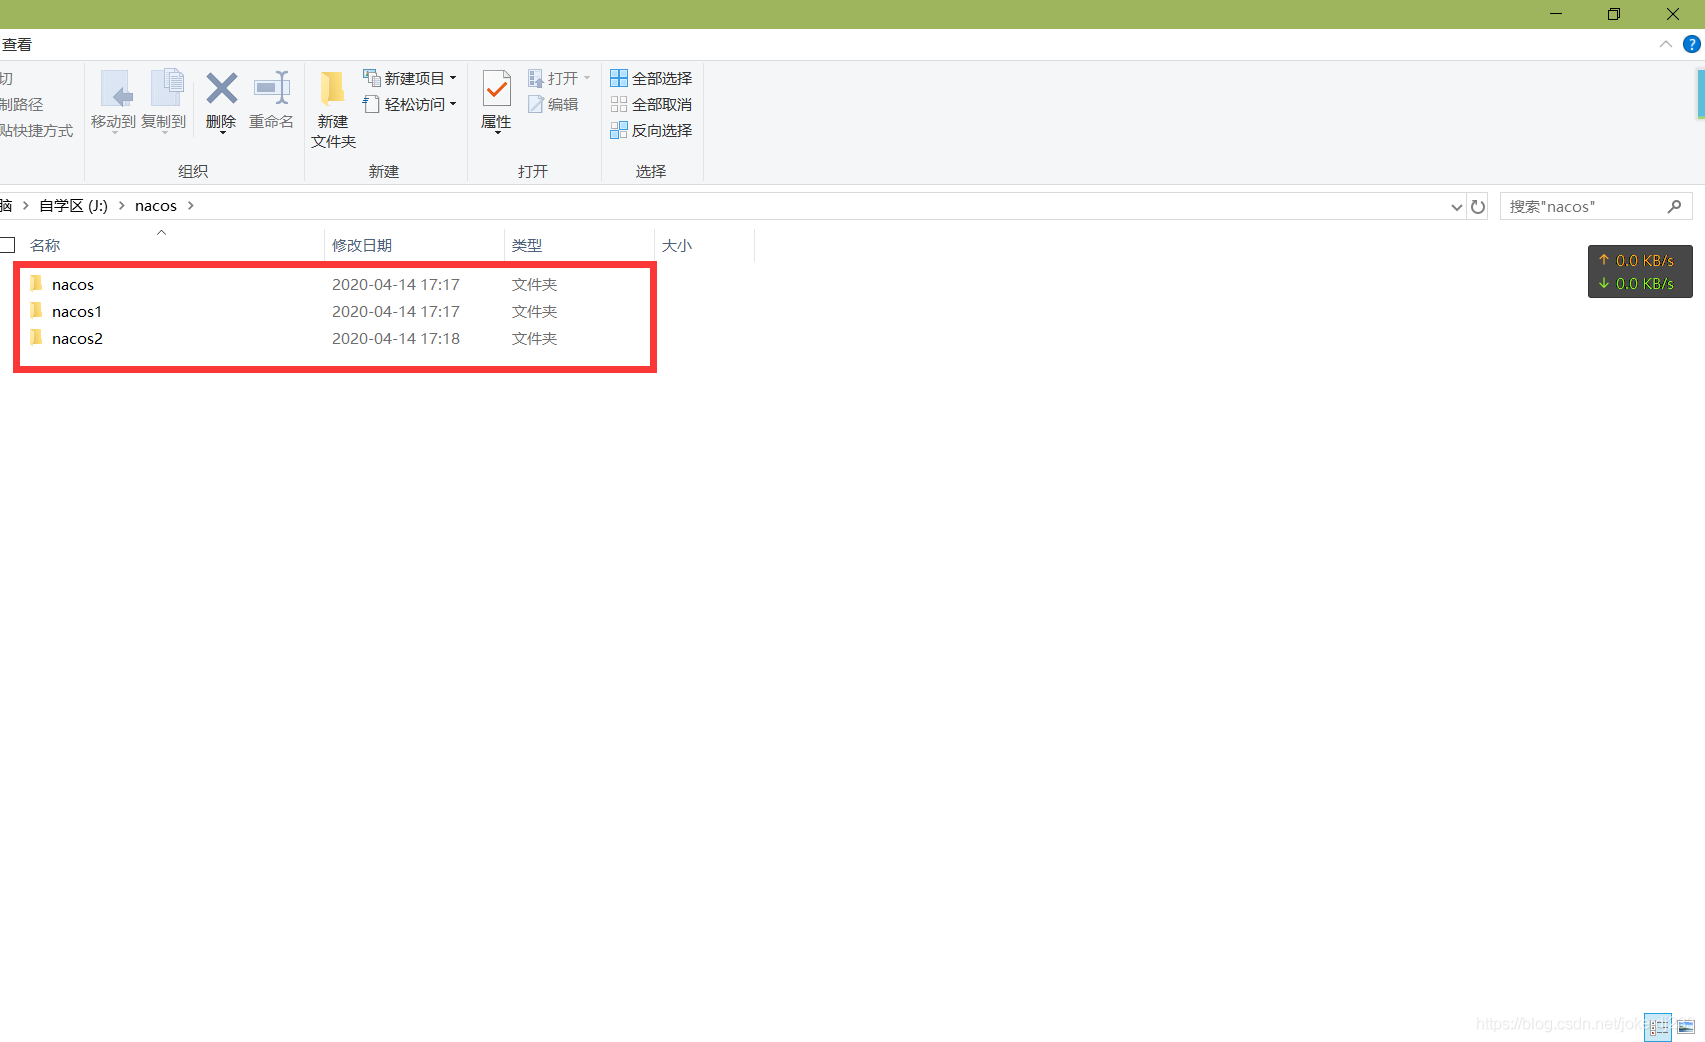Sort by Date modified (修改日期) column
This screenshot has width=1705, height=1042.
point(362,245)
